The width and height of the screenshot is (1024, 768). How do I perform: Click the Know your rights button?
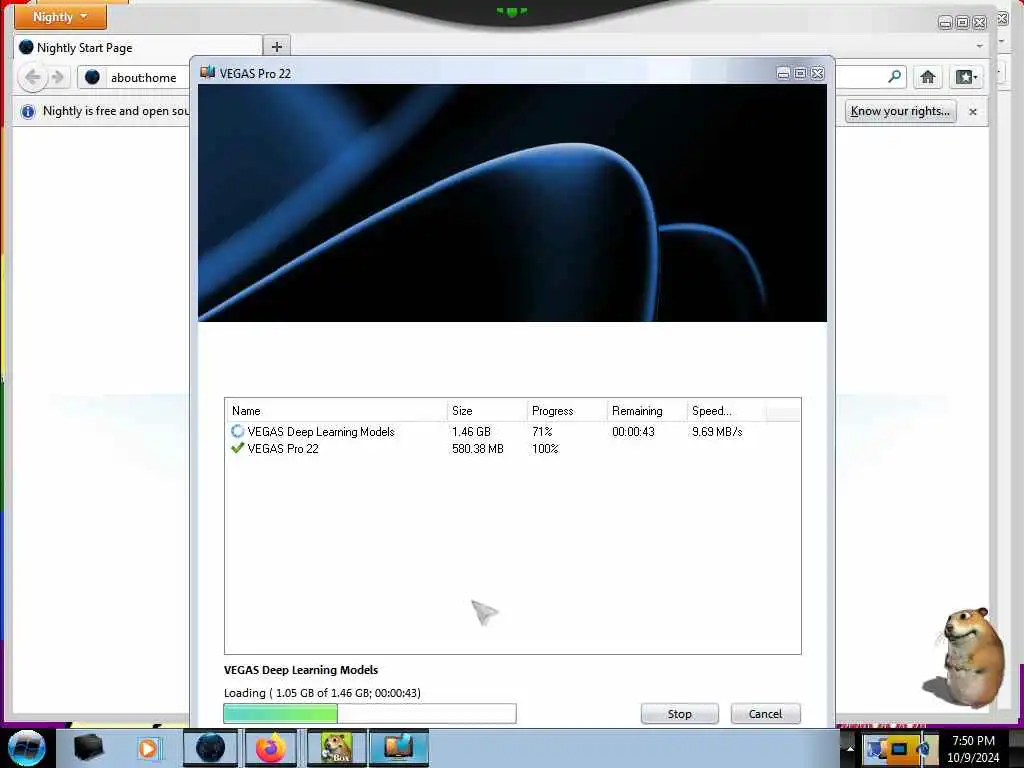coord(900,111)
